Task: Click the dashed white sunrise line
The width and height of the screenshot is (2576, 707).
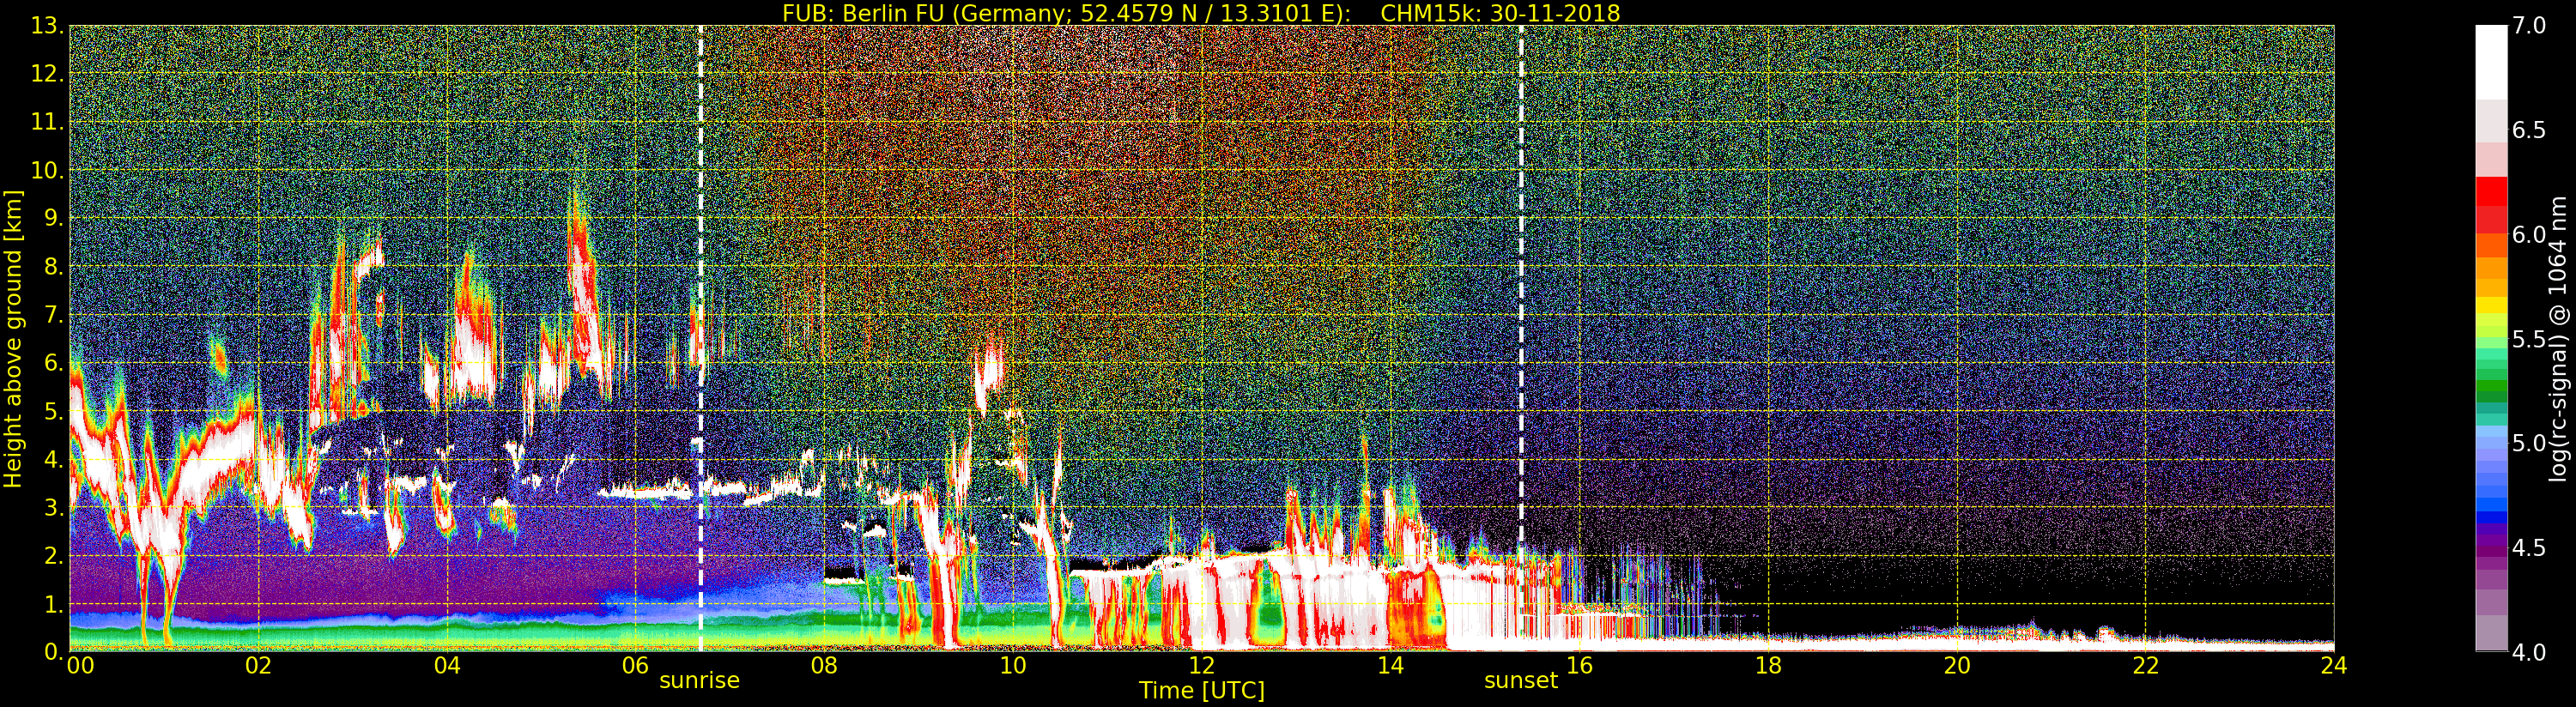Action: (700, 339)
